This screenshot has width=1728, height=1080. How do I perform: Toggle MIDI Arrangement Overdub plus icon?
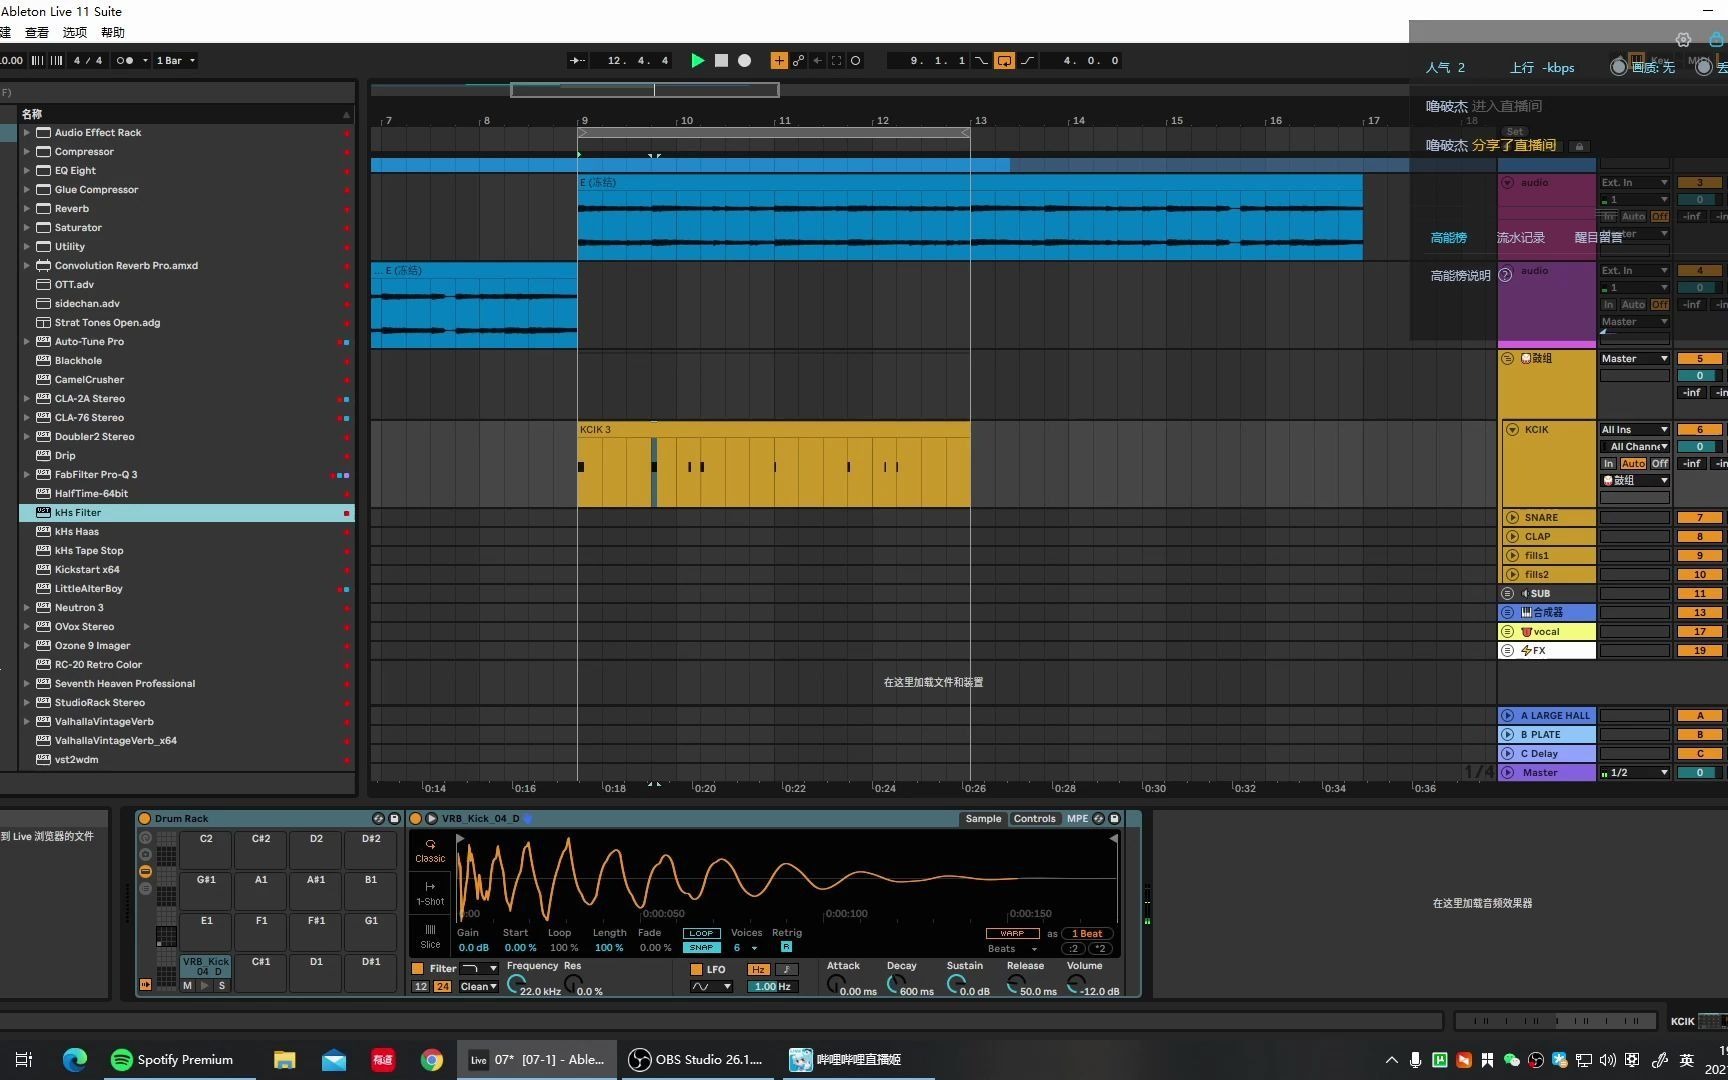(779, 61)
